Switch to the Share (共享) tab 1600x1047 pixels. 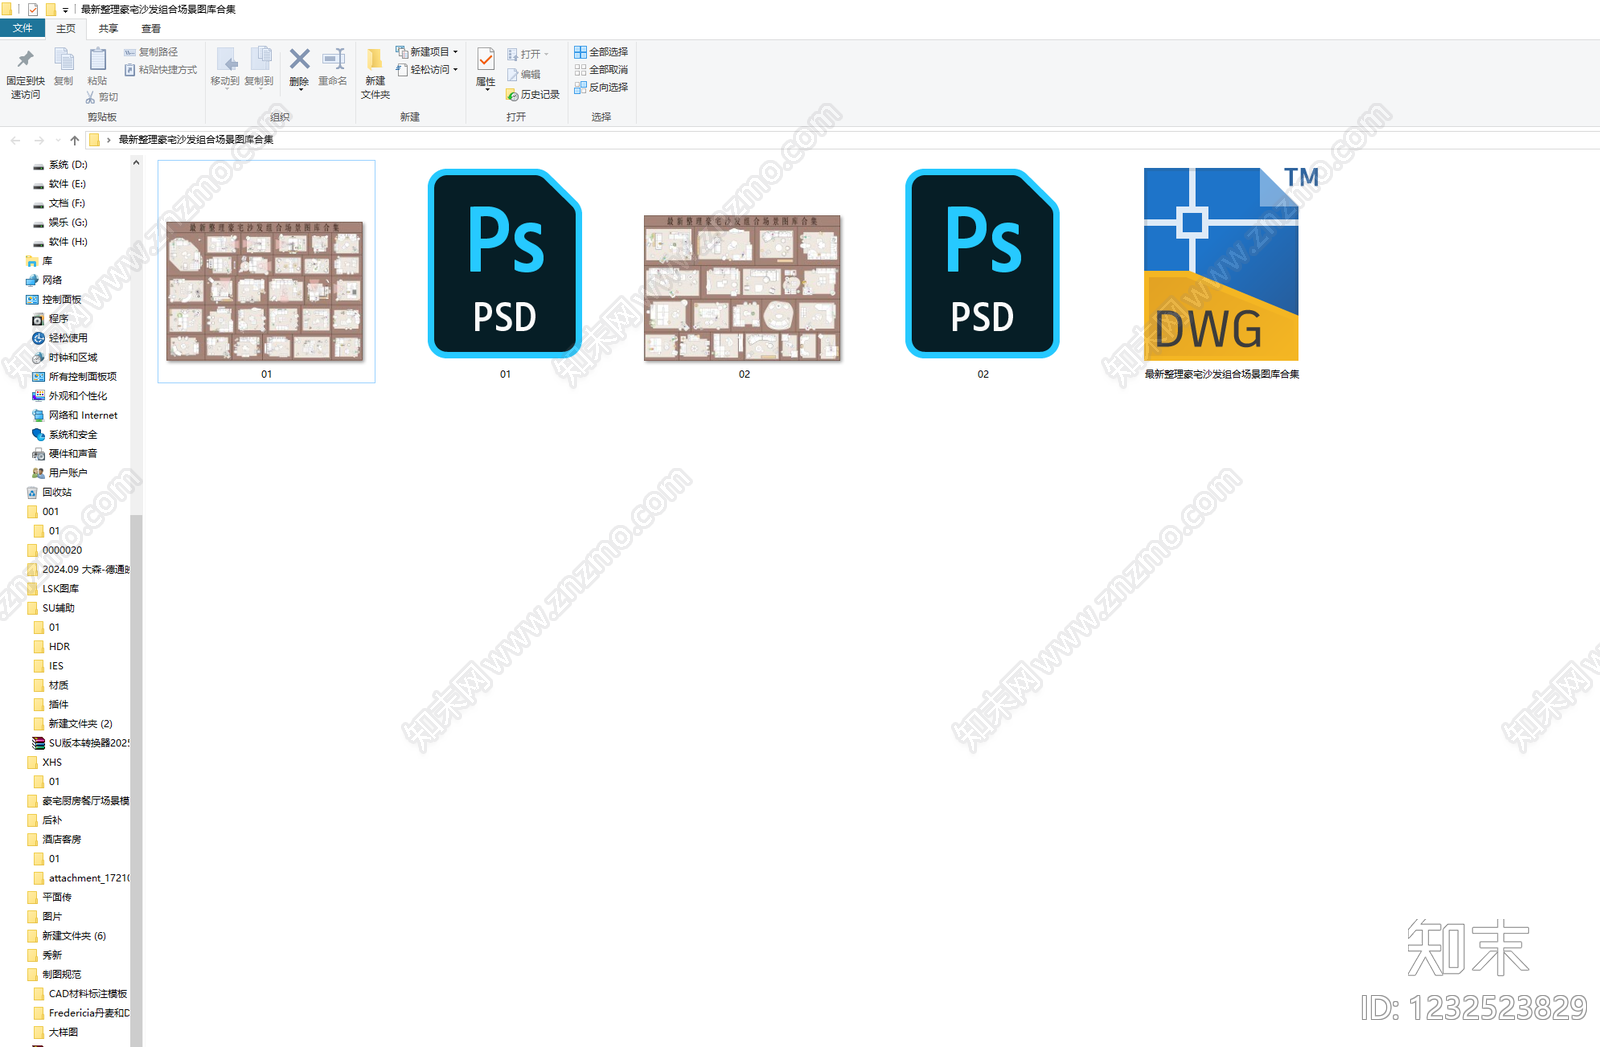[108, 29]
